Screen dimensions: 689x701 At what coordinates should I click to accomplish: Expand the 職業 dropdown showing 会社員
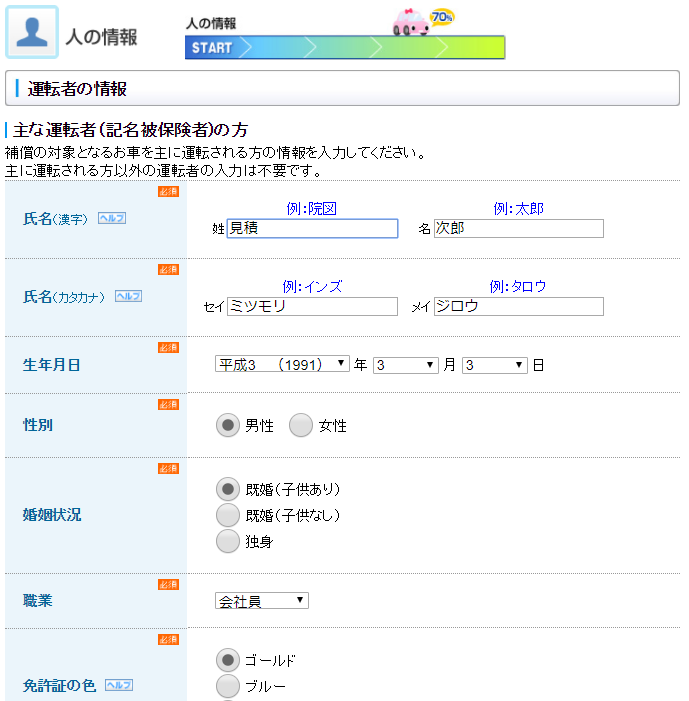pyautogui.click(x=262, y=601)
